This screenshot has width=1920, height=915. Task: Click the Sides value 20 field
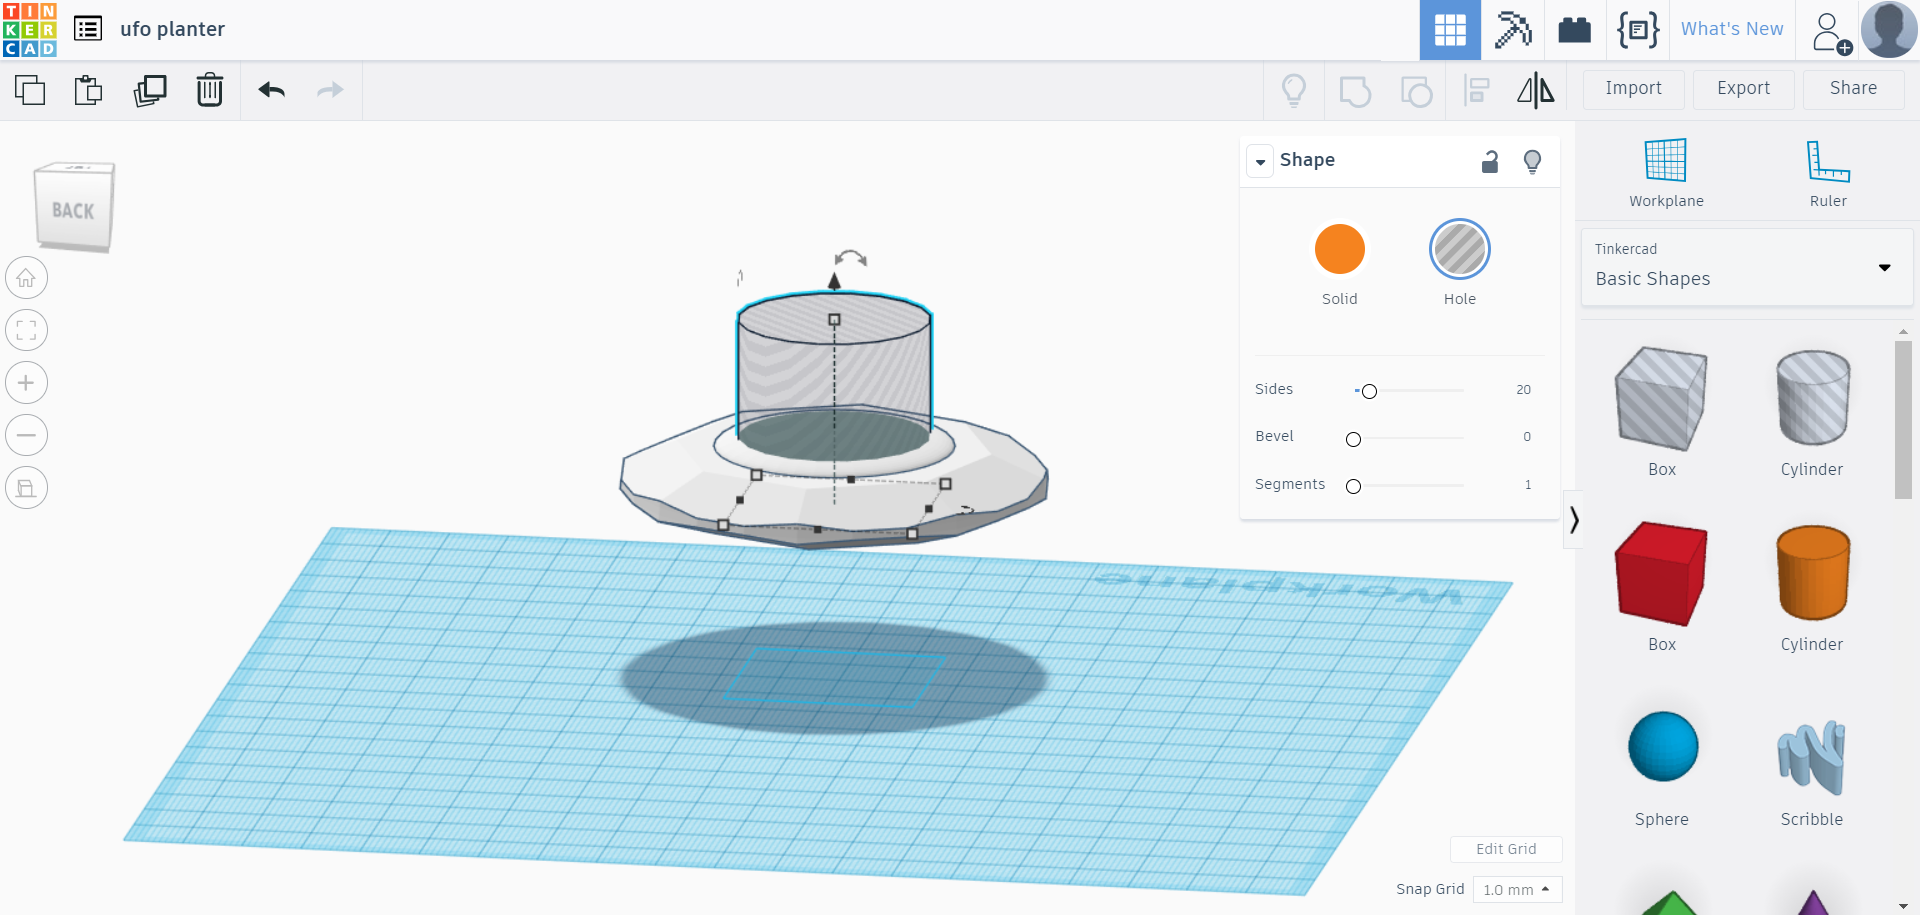pos(1523,390)
